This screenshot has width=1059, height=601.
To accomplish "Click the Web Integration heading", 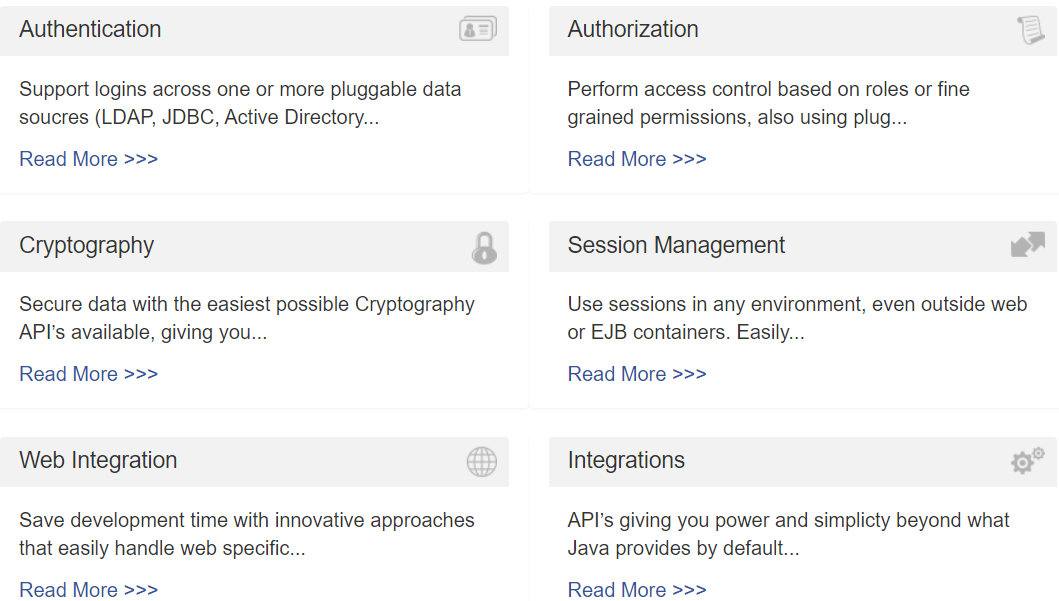I will [x=98, y=461].
